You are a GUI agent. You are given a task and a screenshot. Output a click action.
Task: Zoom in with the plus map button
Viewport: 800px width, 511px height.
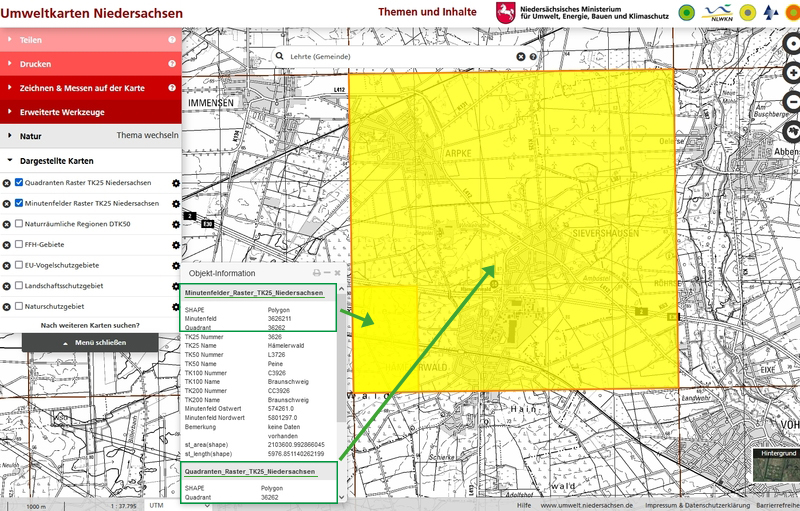(x=793, y=73)
